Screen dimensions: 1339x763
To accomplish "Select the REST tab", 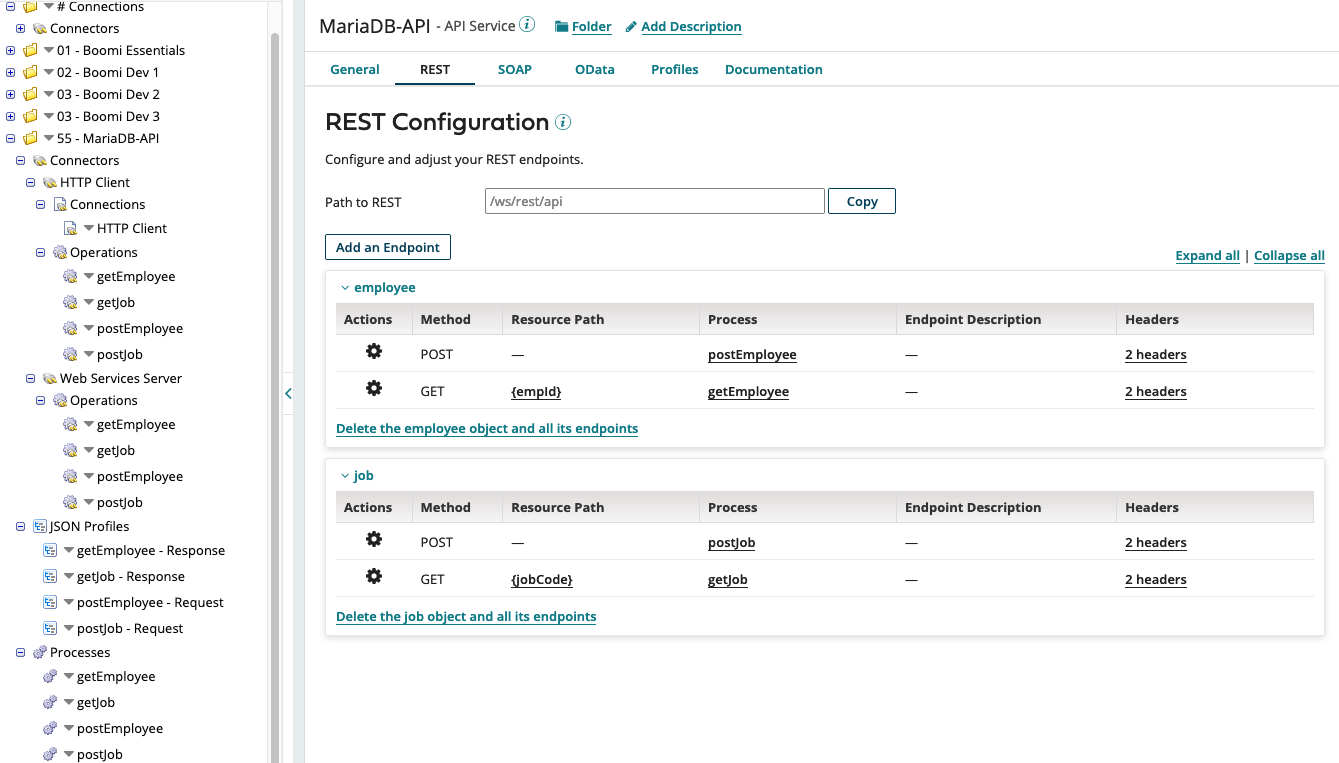I will pos(435,69).
